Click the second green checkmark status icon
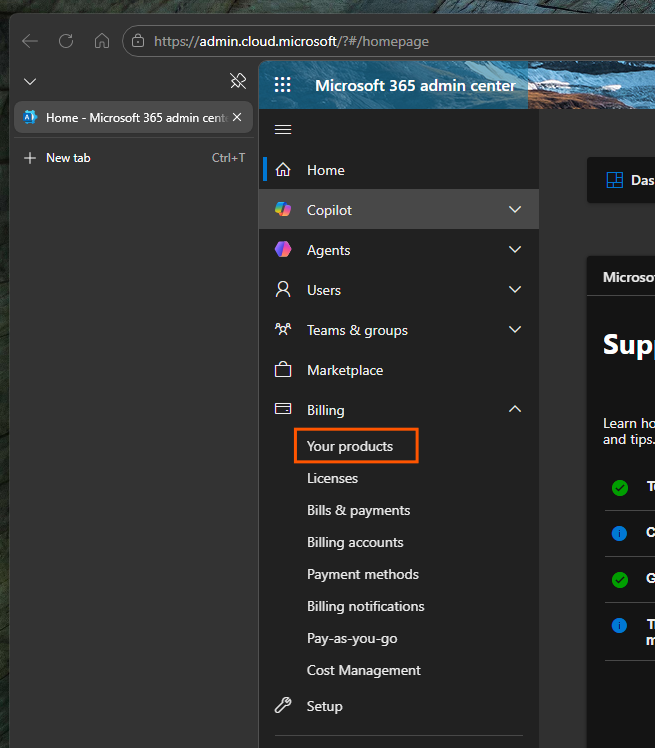Image resolution: width=655 pixels, height=748 pixels. [620, 580]
